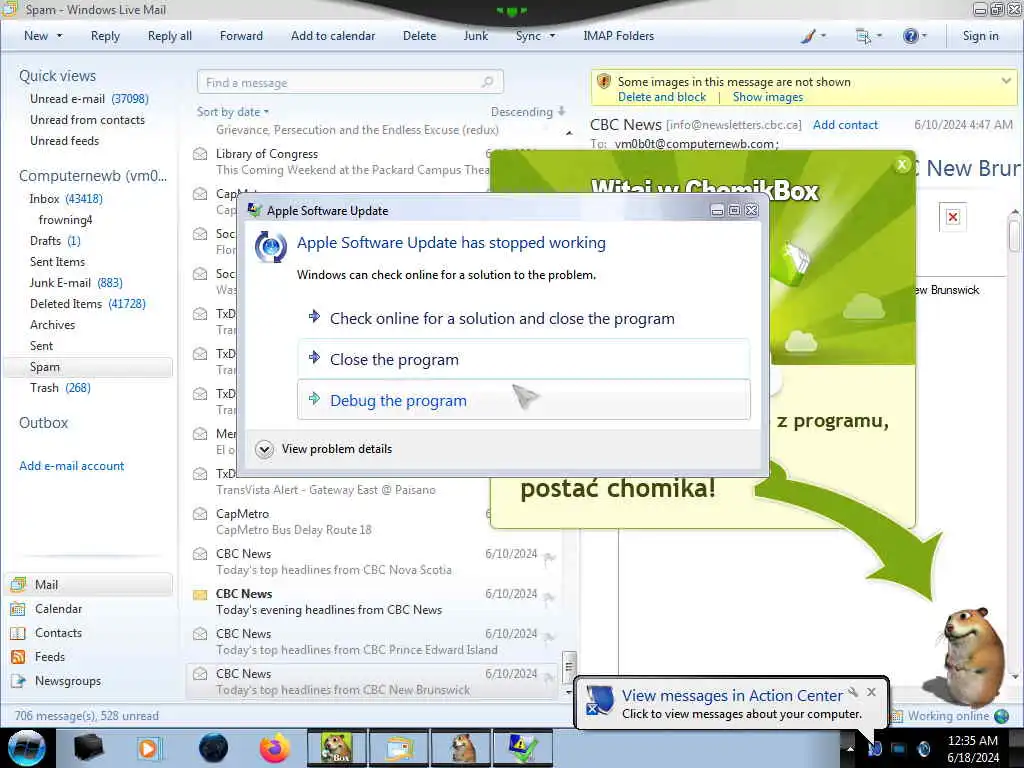This screenshot has height=768, width=1024.
Task: Flag the CBC evening headlines message
Action: pyautogui.click(x=549, y=598)
